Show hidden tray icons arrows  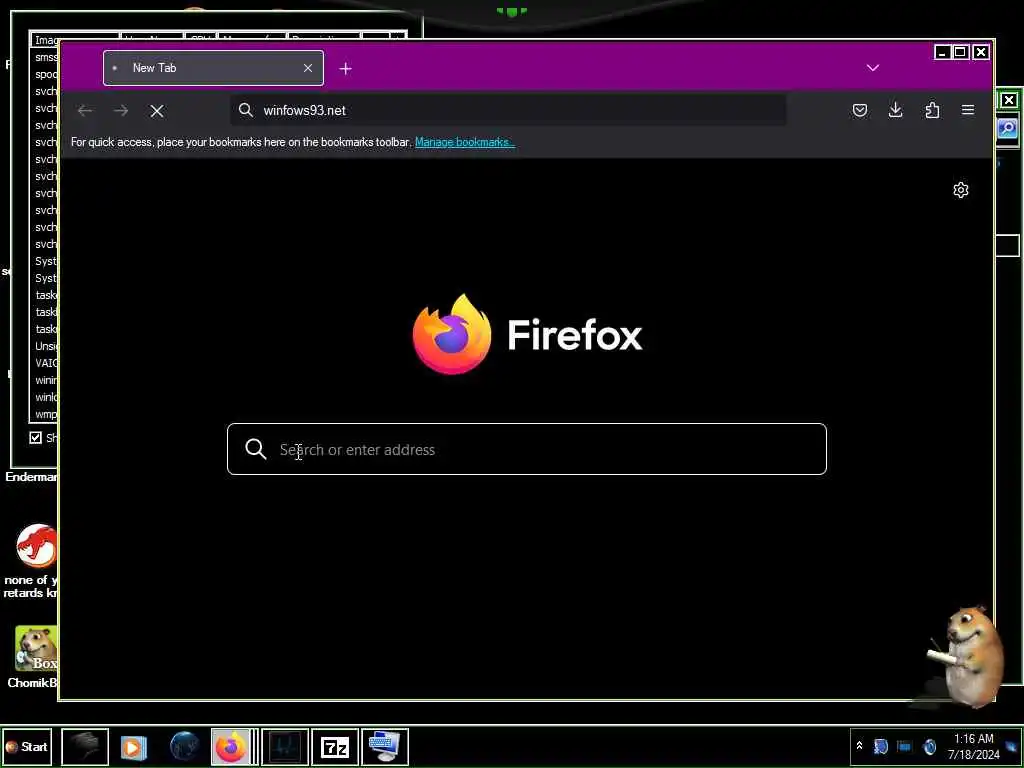859,746
